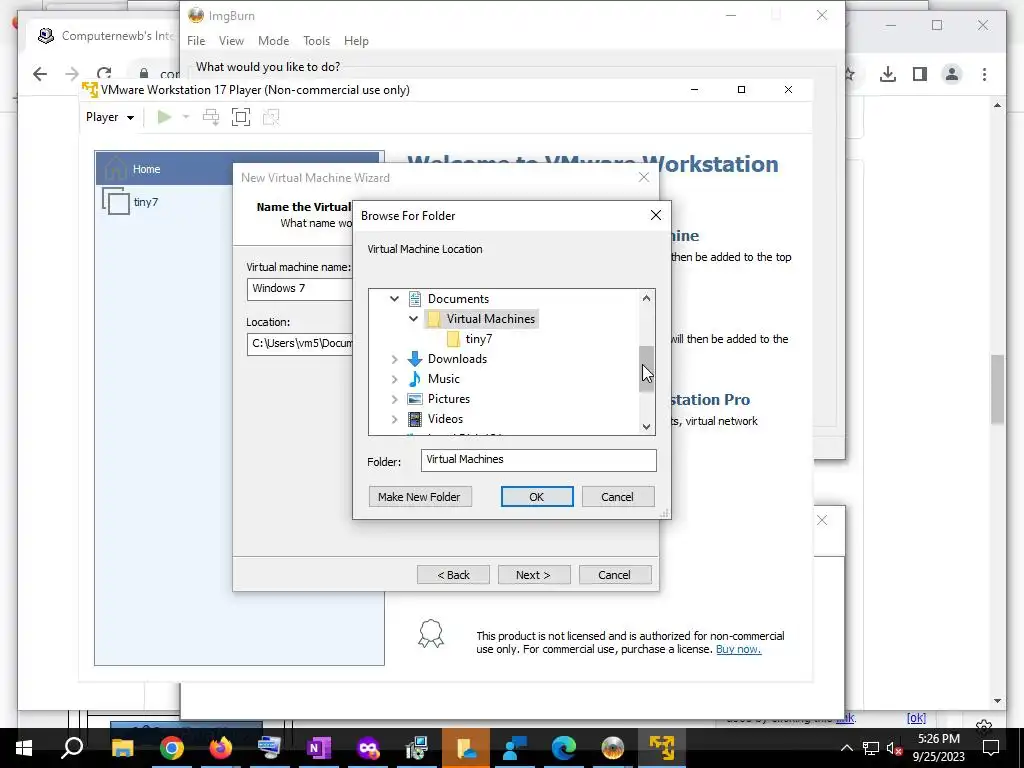Click the browser back arrow
1024x768 pixels.
click(x=40, y=74)
